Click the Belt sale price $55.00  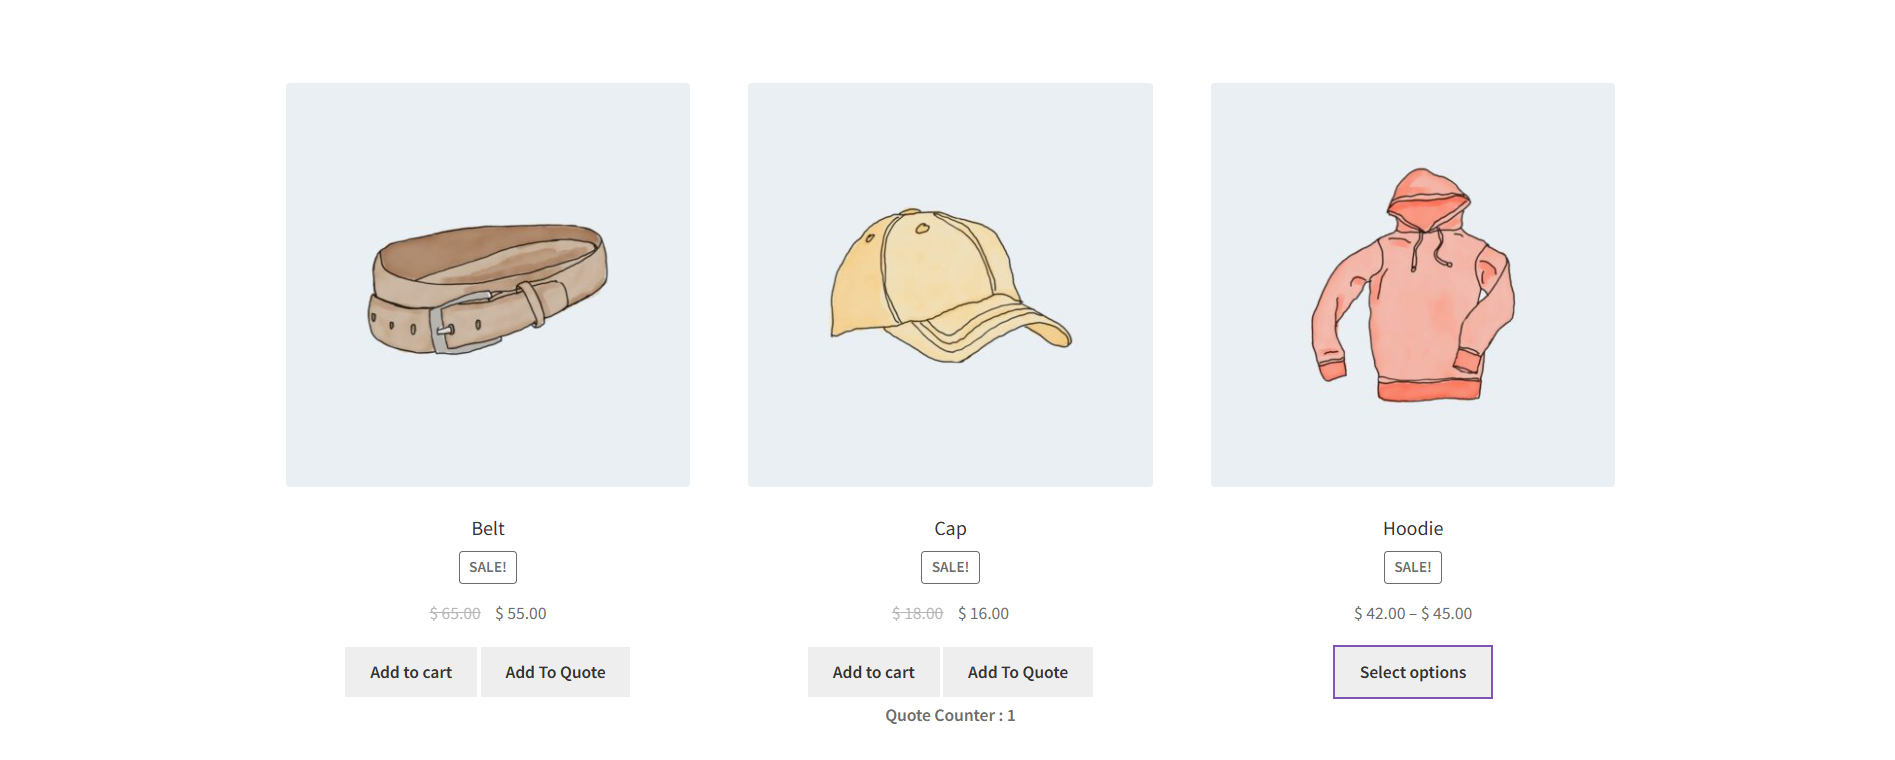click(521, 613)
